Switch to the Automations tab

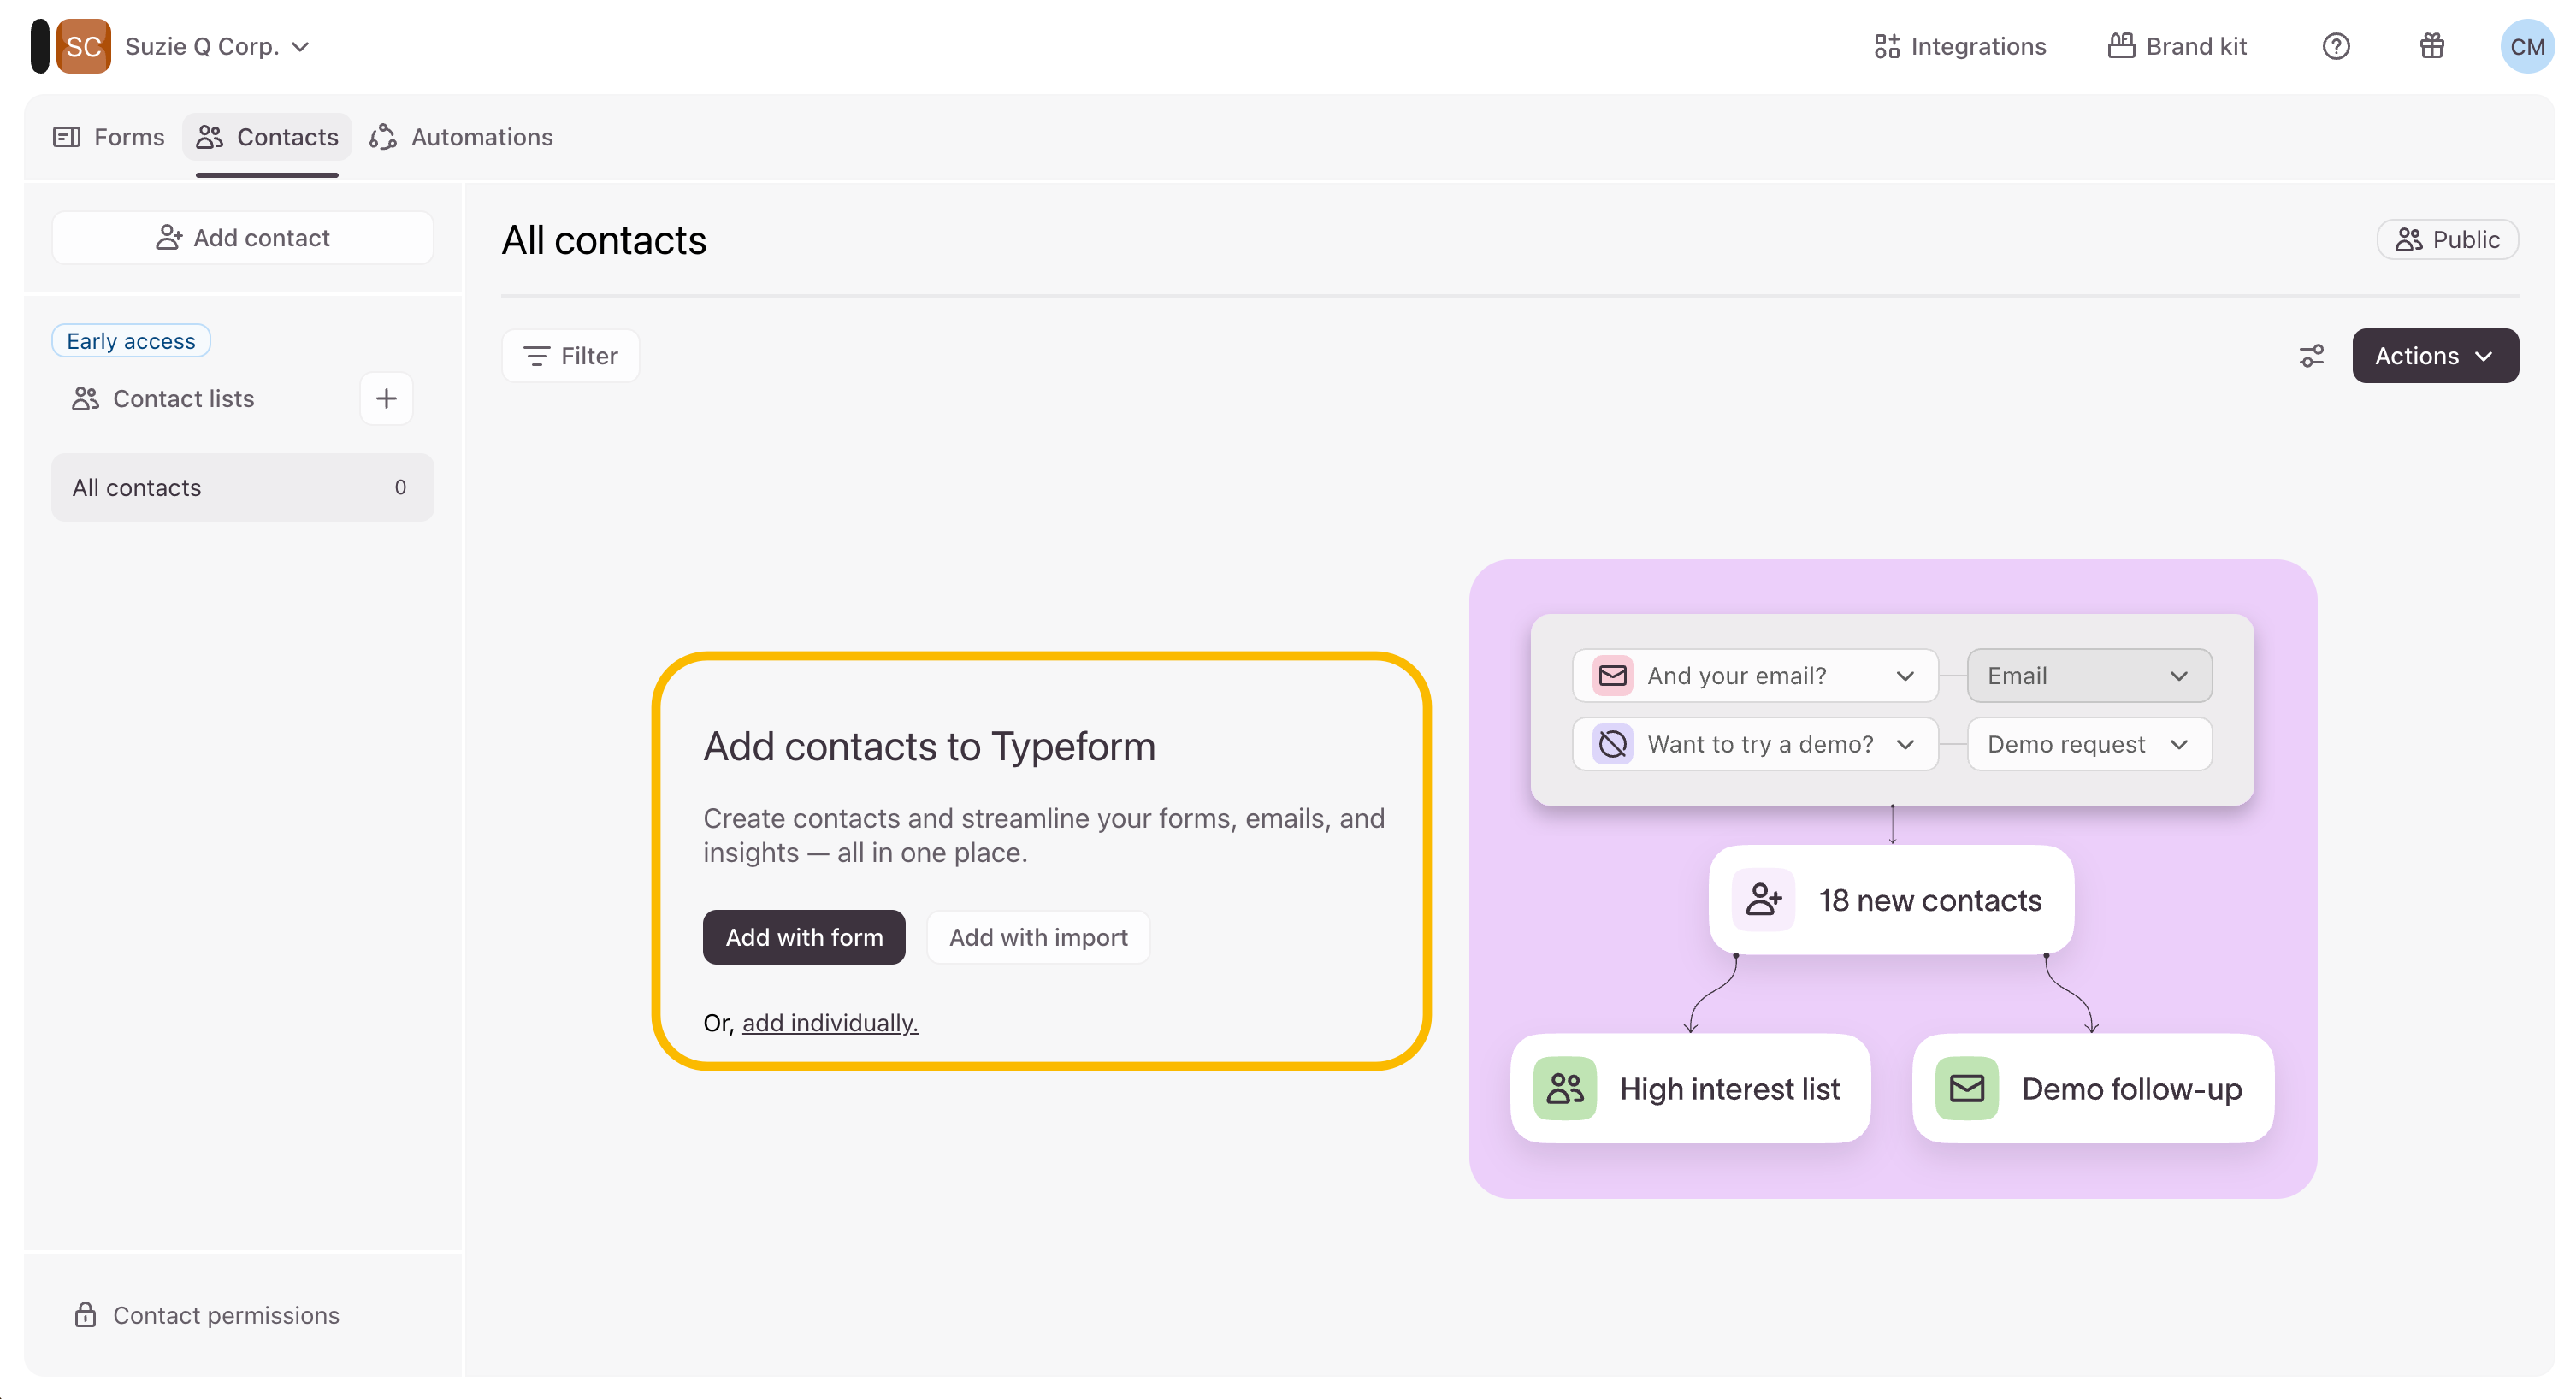(461, 137)
